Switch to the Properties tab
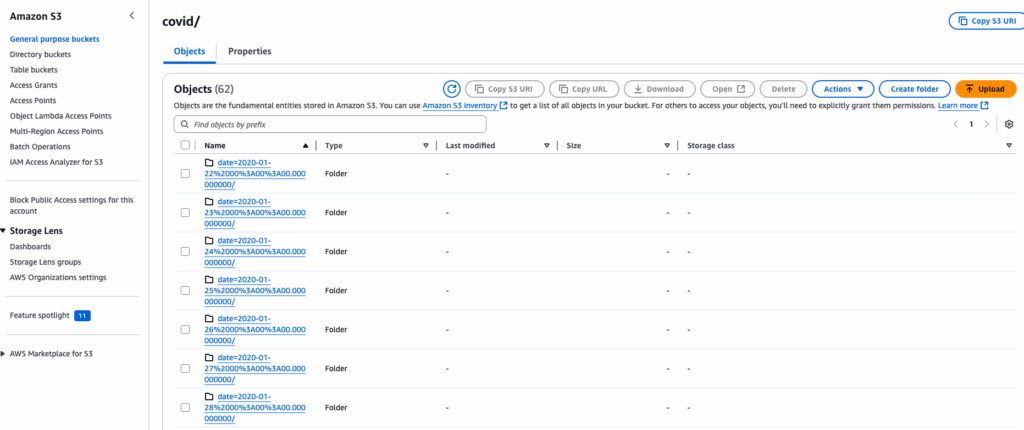Viewport: 1024px width, 430px height. 249,51
